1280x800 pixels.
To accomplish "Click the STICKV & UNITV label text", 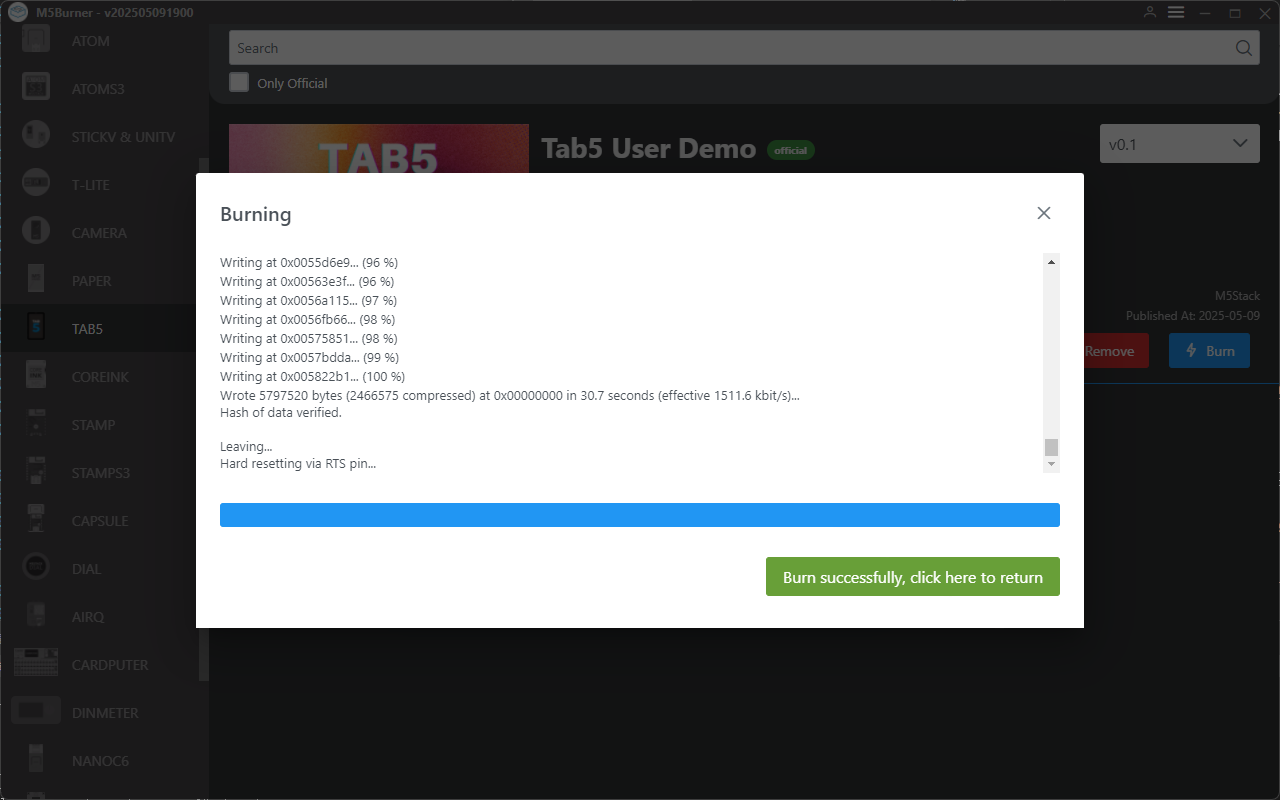I will pos(123,137).
